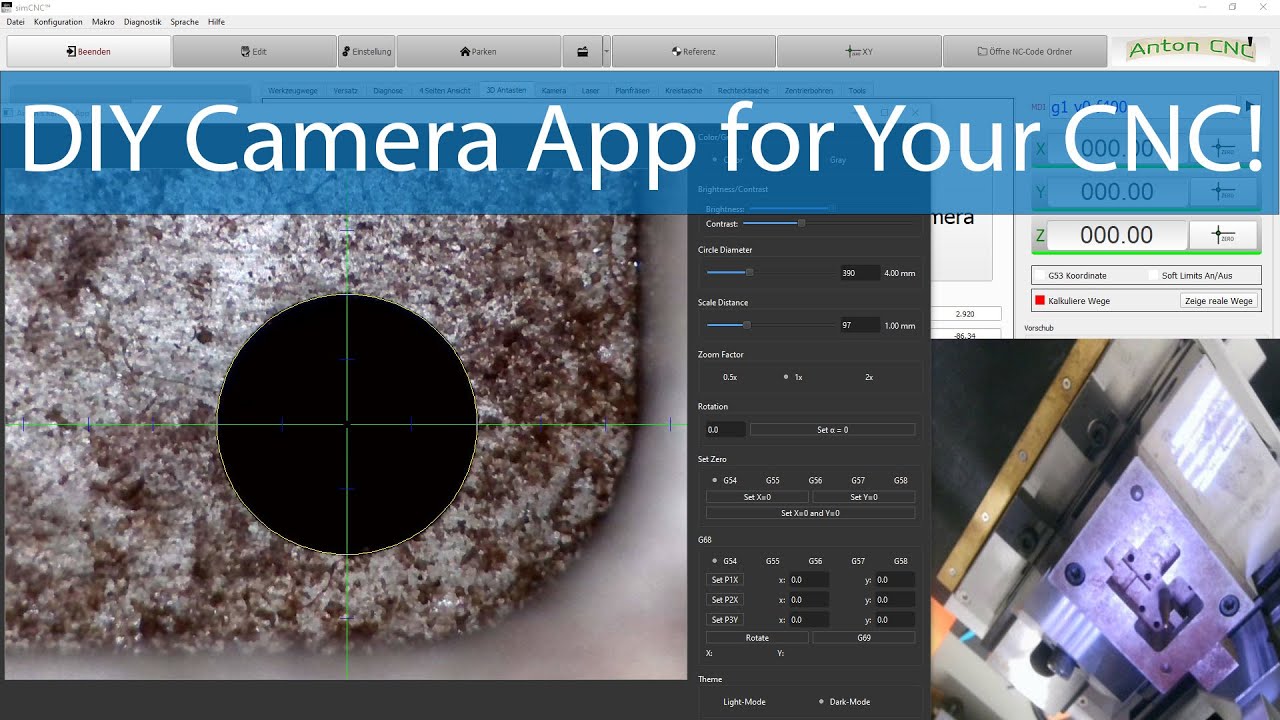Screen dimensions: 1280x720
Task: Choose Light-Mode theme
Action: tap(744, 702)
